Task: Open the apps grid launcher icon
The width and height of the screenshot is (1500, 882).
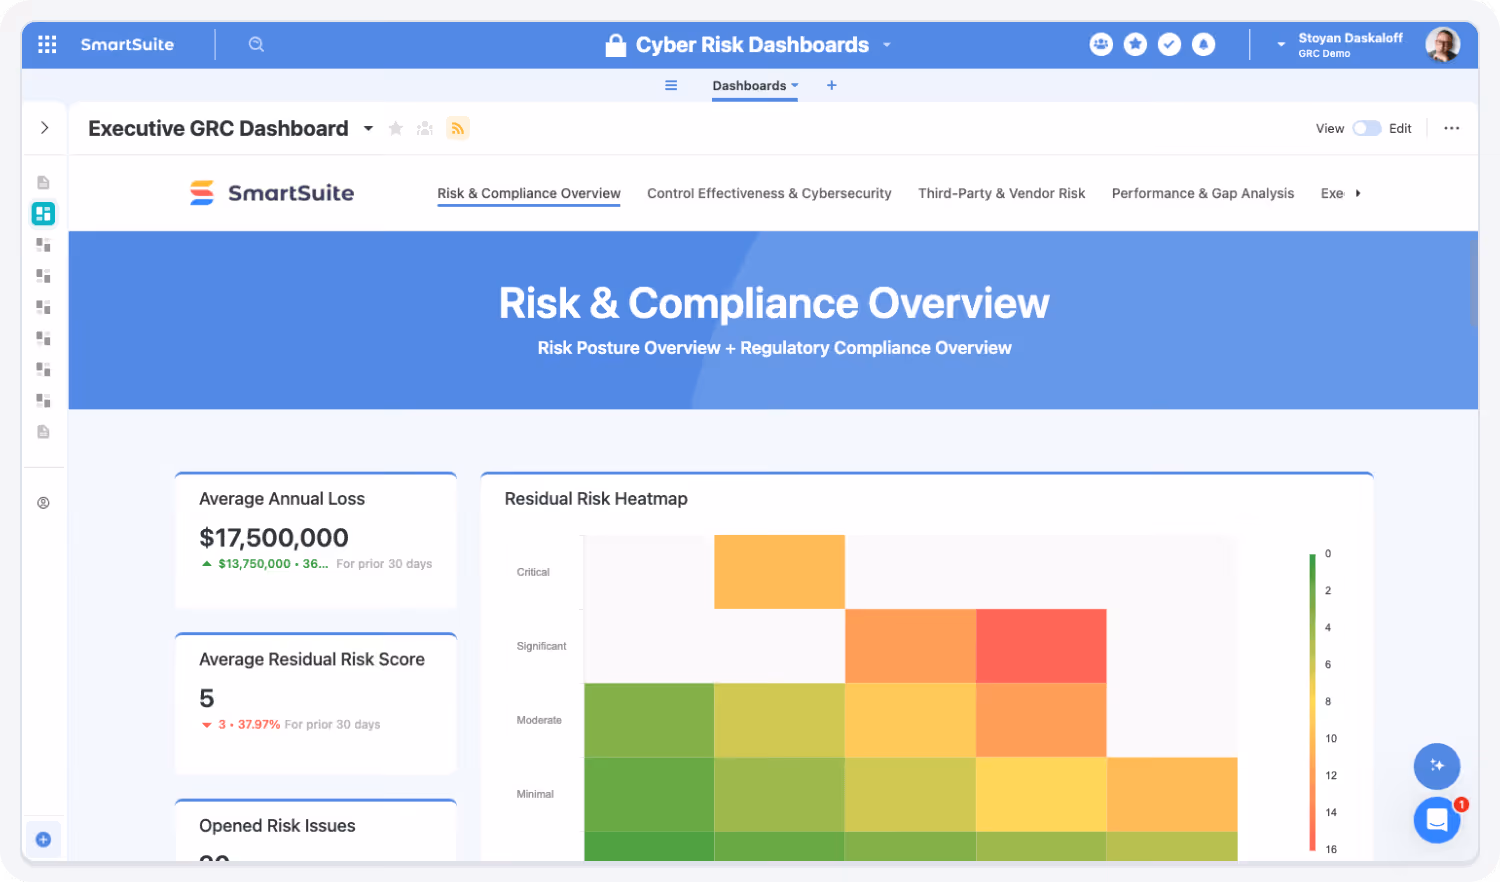Action: pyautogui.click(x=47, y=44)
